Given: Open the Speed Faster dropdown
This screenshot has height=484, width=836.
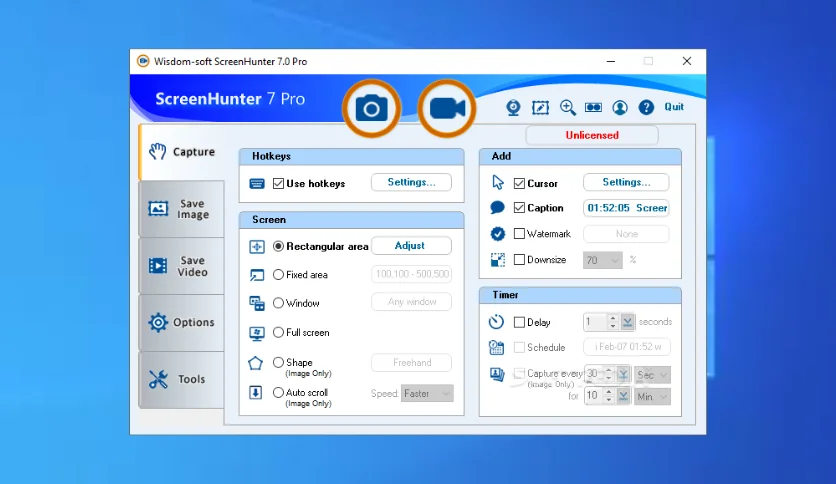Looking at the screenshot, I should click(427, 393).
